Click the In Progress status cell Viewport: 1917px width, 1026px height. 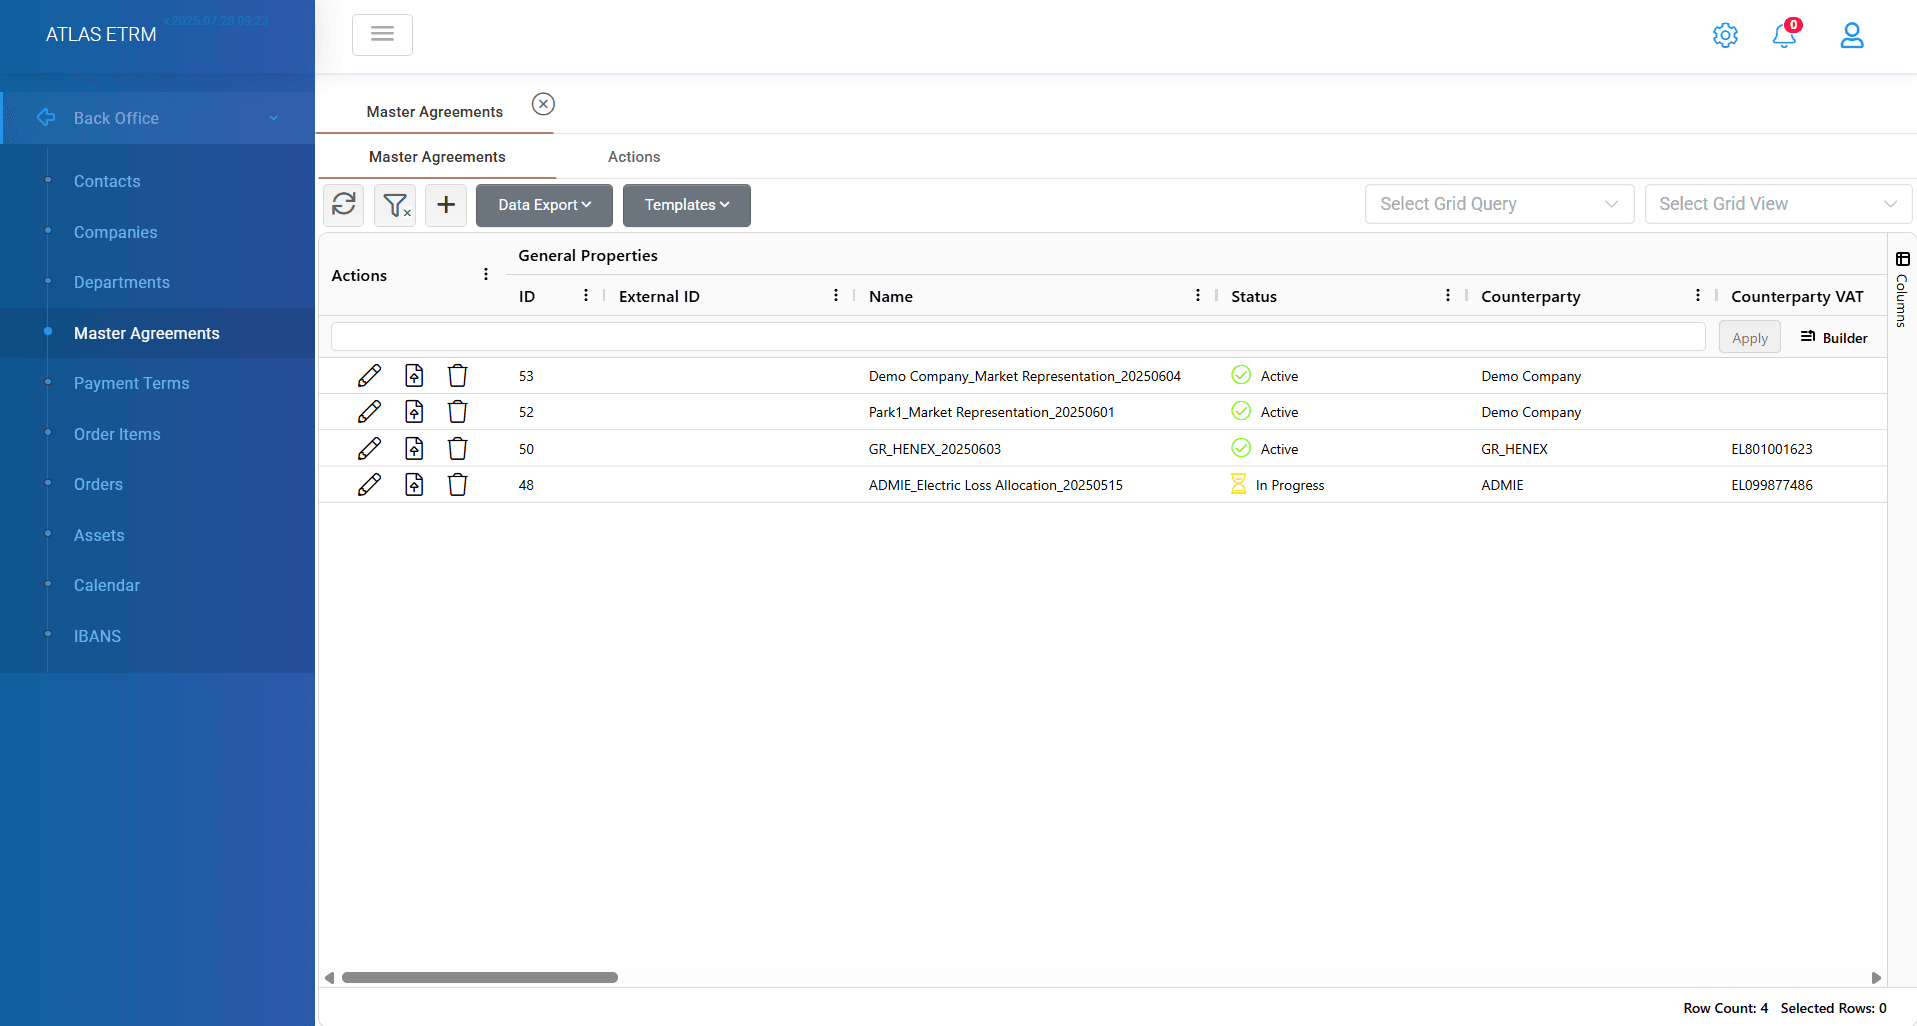click(x=1278, y=485)
